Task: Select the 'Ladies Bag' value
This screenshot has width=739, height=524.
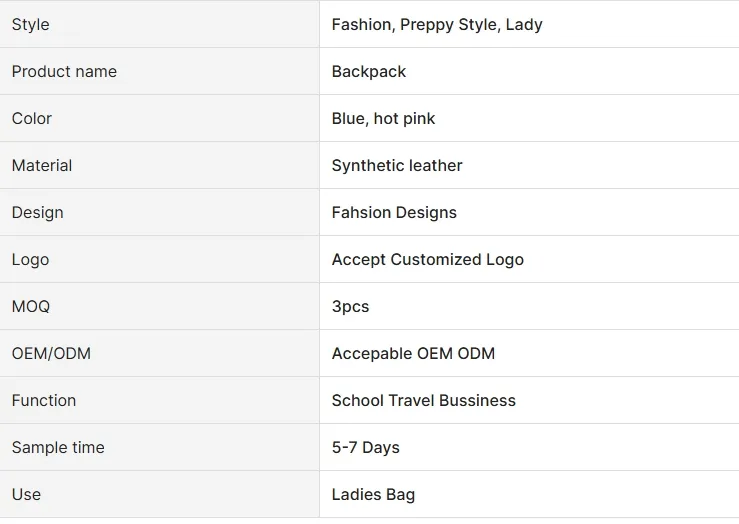Action: tap(373, 494)
